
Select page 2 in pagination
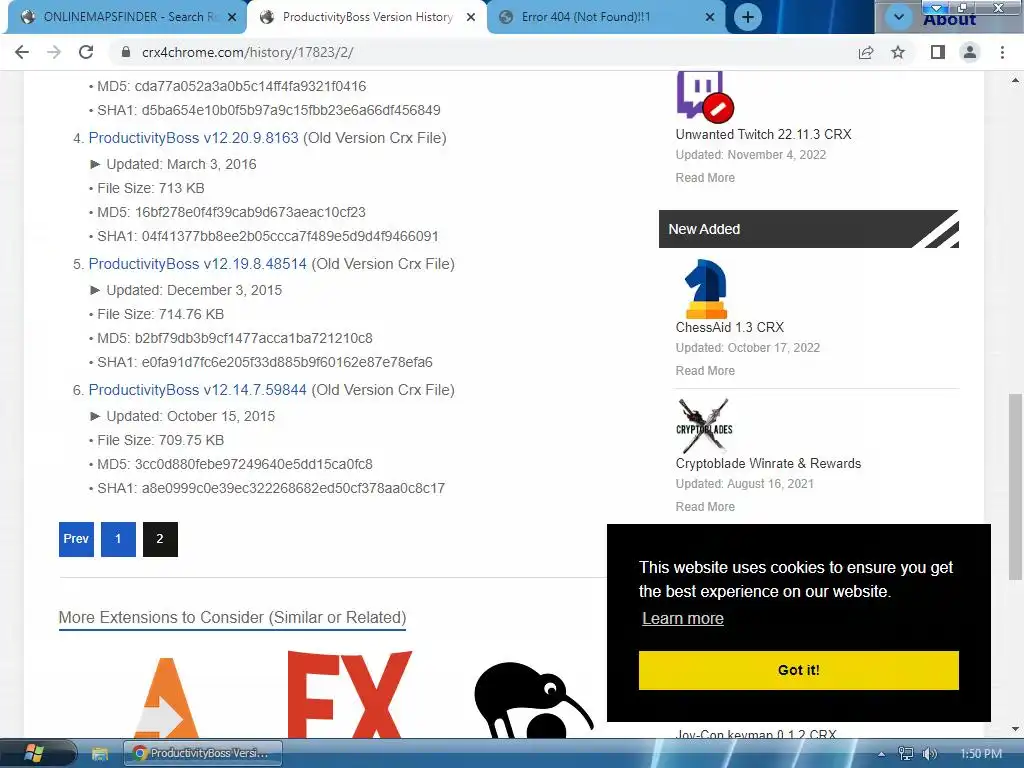pos(160,539)
